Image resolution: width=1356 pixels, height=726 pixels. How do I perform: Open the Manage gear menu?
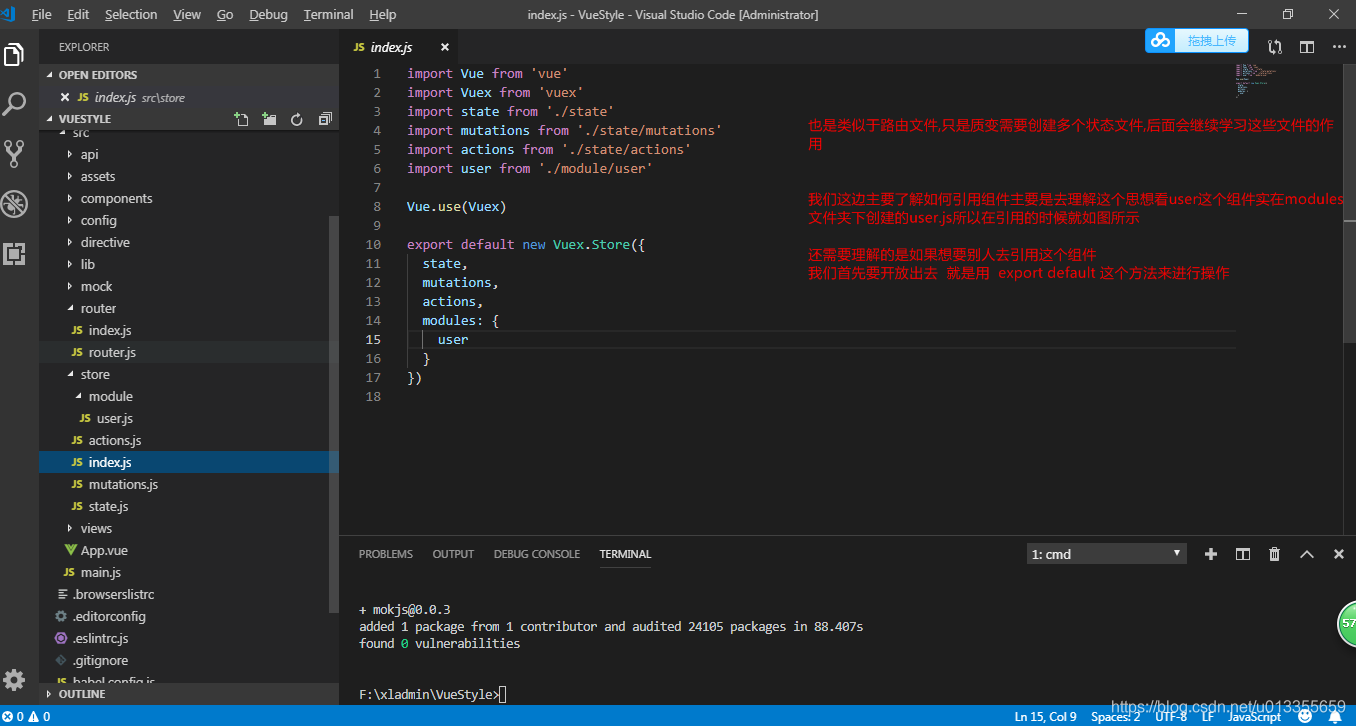(x=14, y=680)
